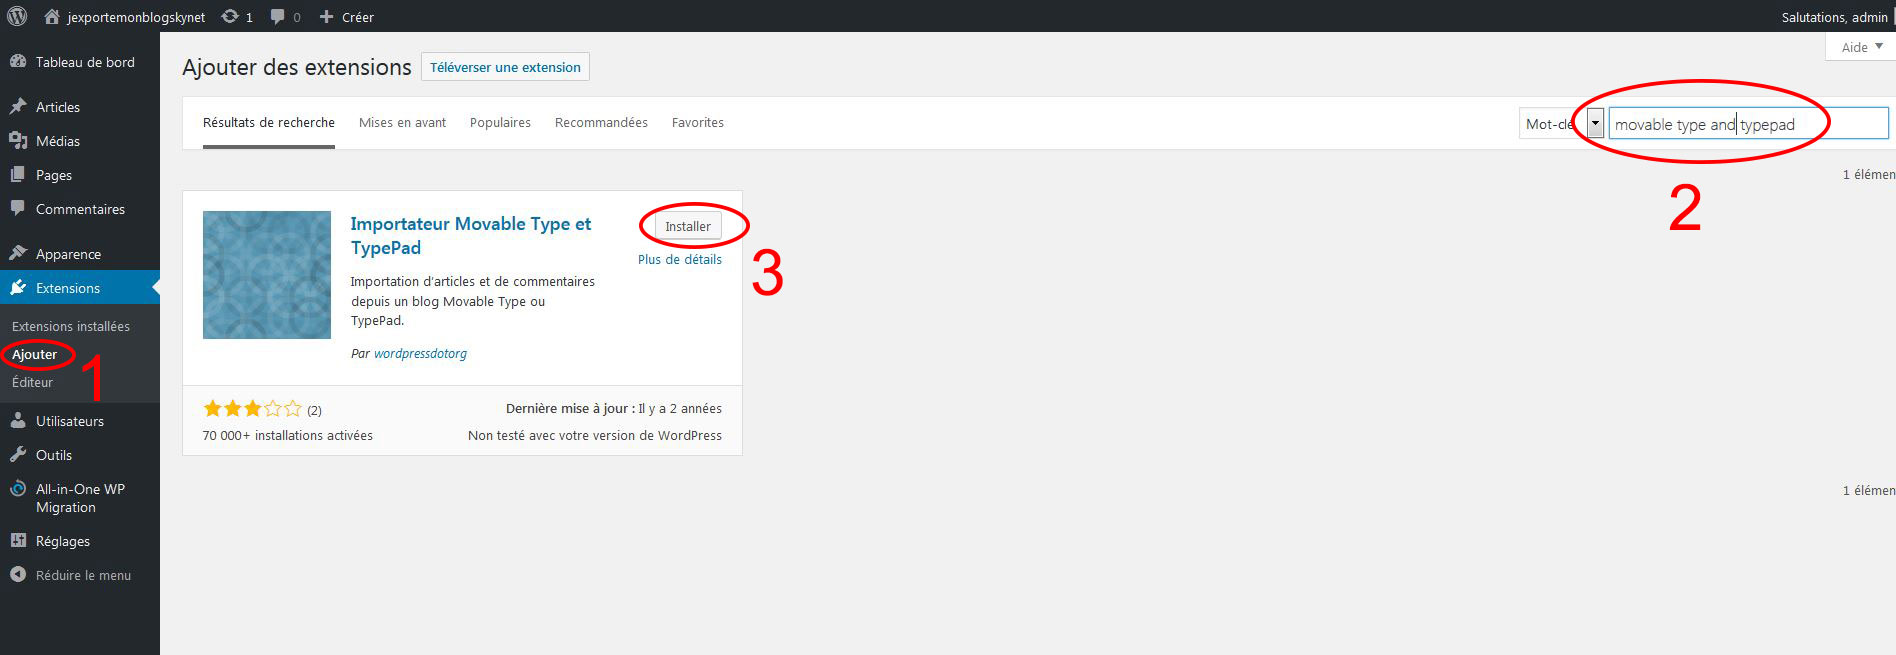Viewport: 1896px width, 655px height.
Task: Open the Commentaires menu
Action: pos(80,209)
